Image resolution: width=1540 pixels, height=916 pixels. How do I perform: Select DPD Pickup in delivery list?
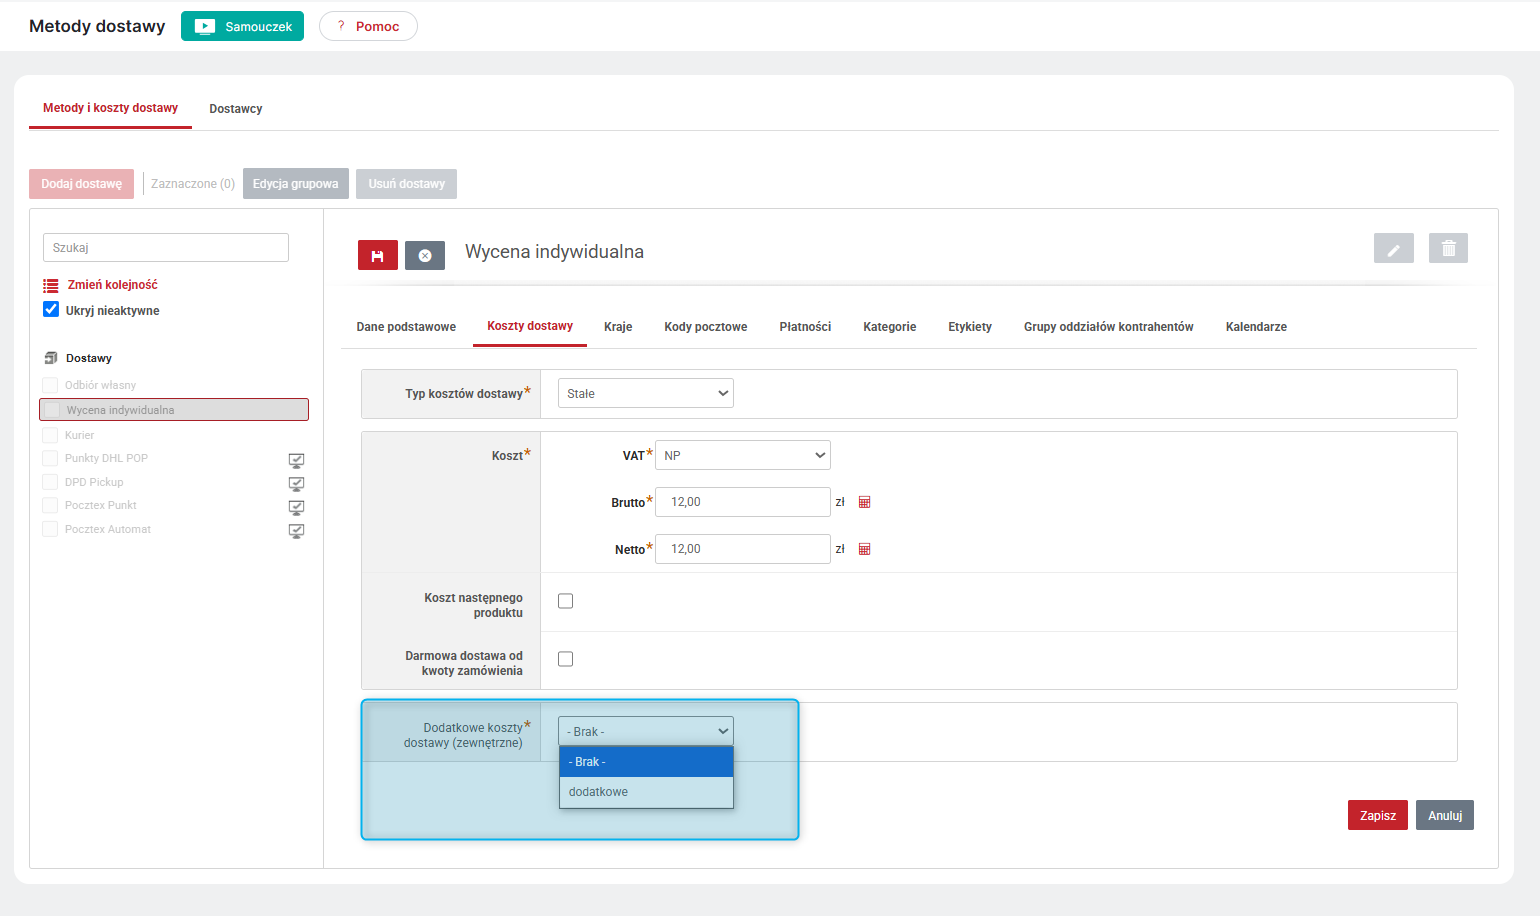tap(94, 482)
